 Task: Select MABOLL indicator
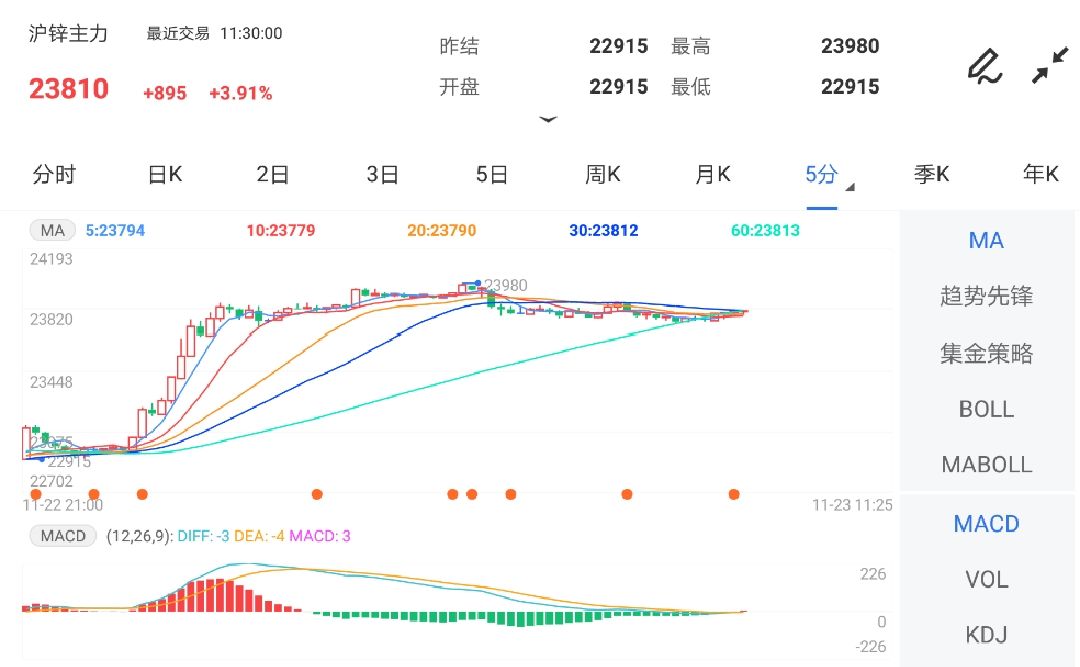pyautogui.click(x=986, y=465)
